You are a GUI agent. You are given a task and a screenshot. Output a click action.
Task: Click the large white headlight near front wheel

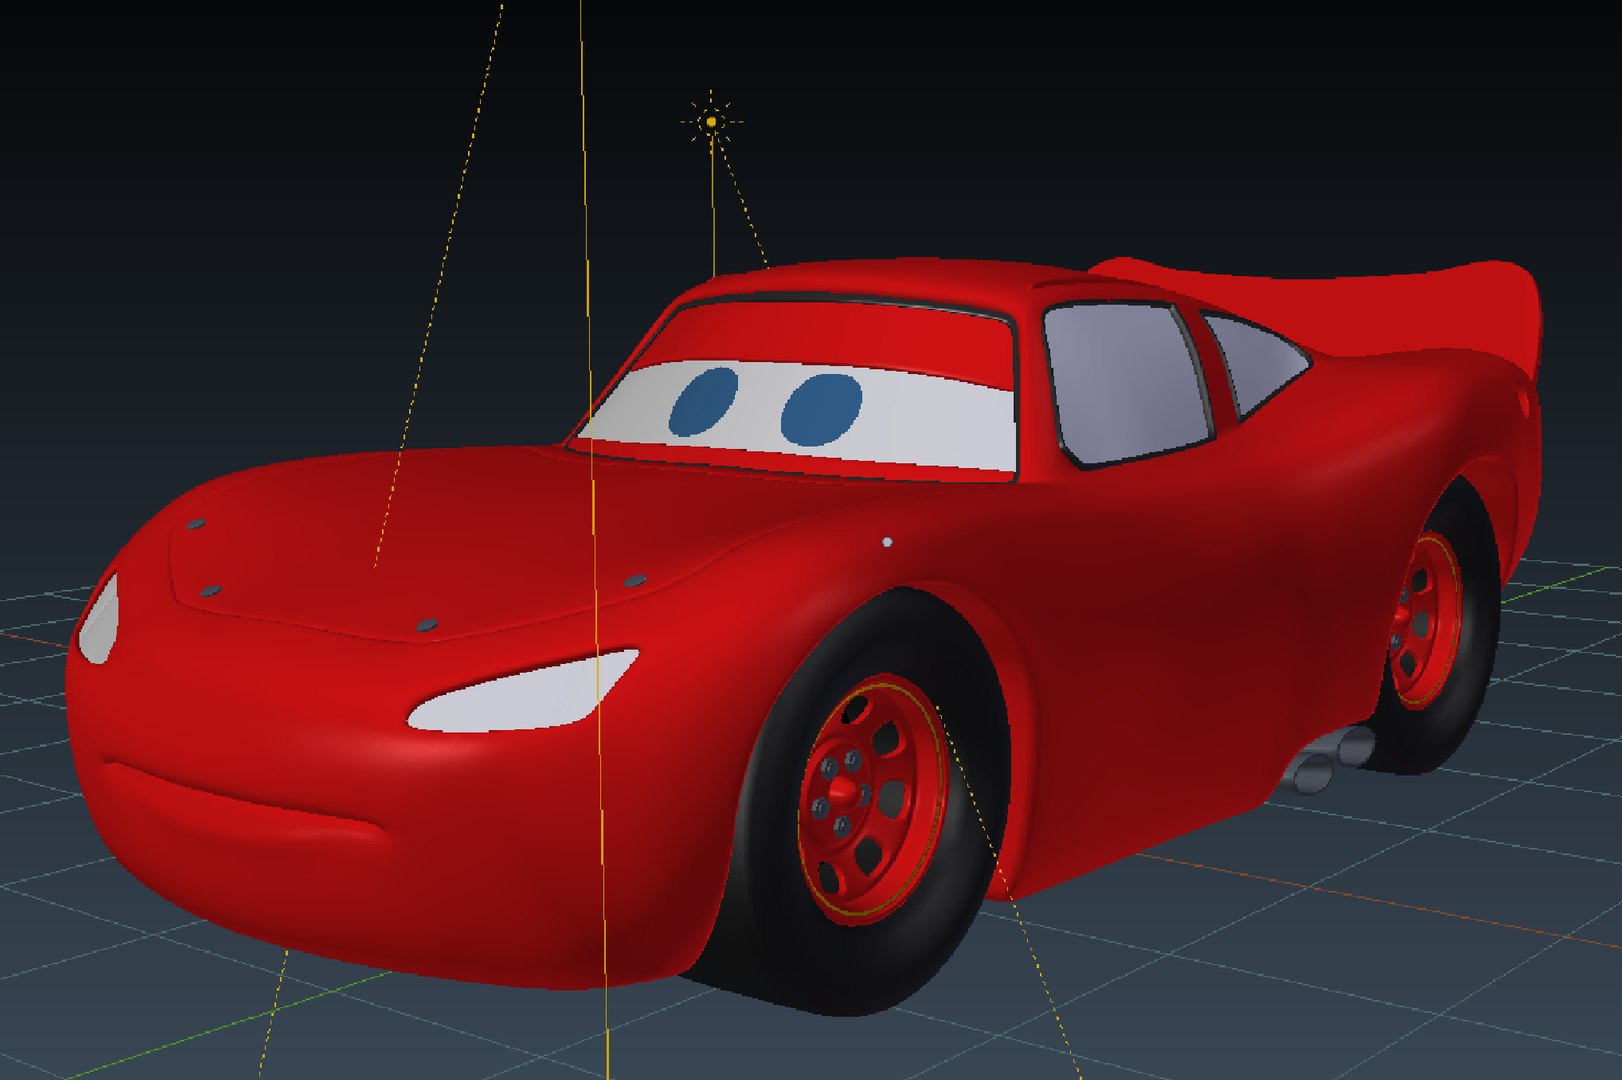(523, 692)
